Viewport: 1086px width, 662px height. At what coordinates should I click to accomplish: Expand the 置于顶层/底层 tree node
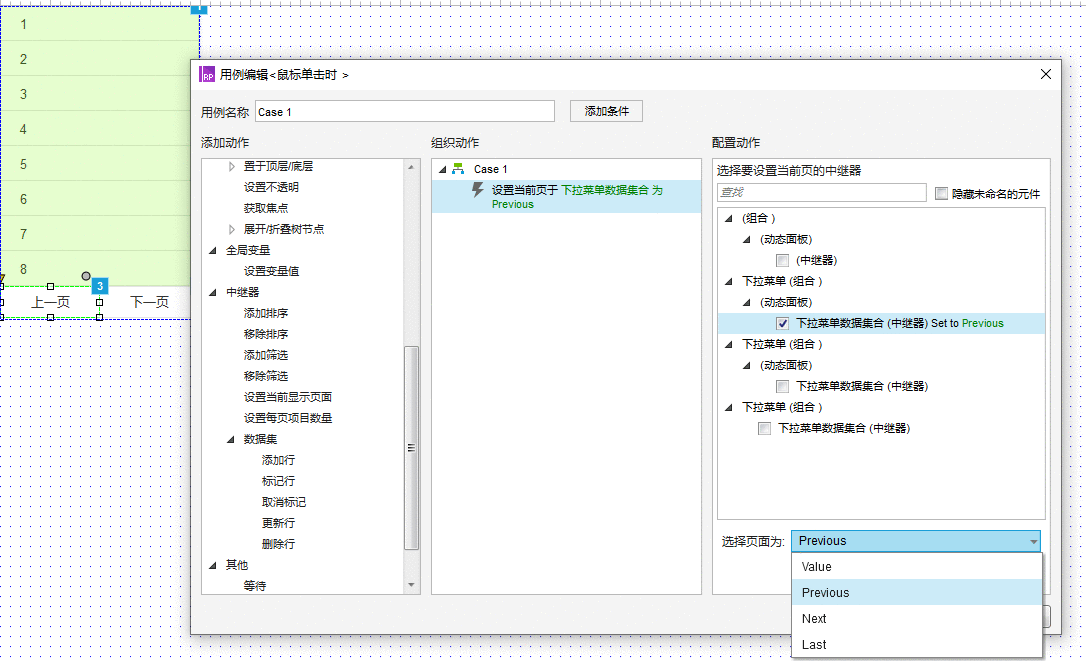[x=232, y=166]
